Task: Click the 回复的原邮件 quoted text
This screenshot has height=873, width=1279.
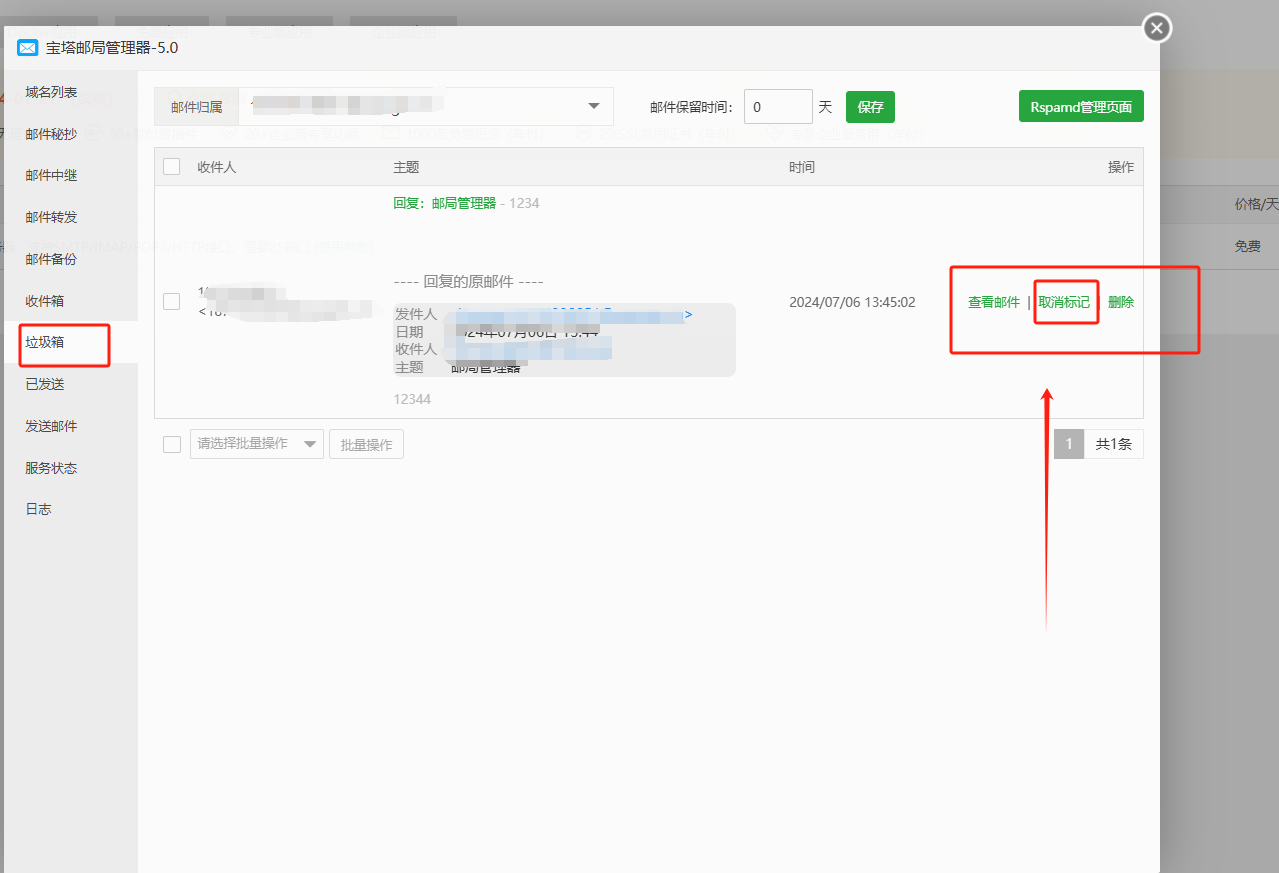Action: click(x=468, y=281)
